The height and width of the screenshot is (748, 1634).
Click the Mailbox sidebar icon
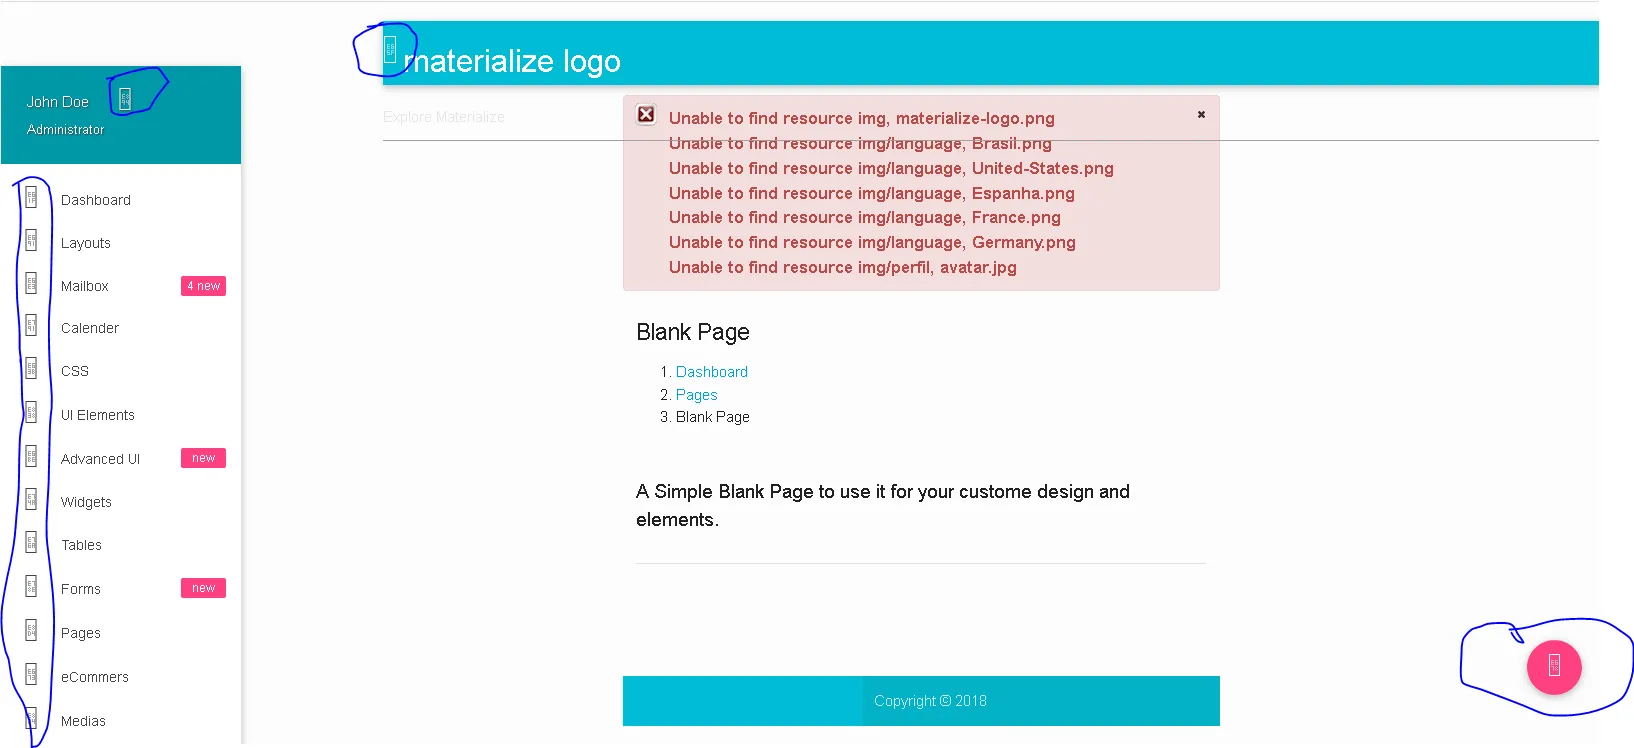click(31, 284)
